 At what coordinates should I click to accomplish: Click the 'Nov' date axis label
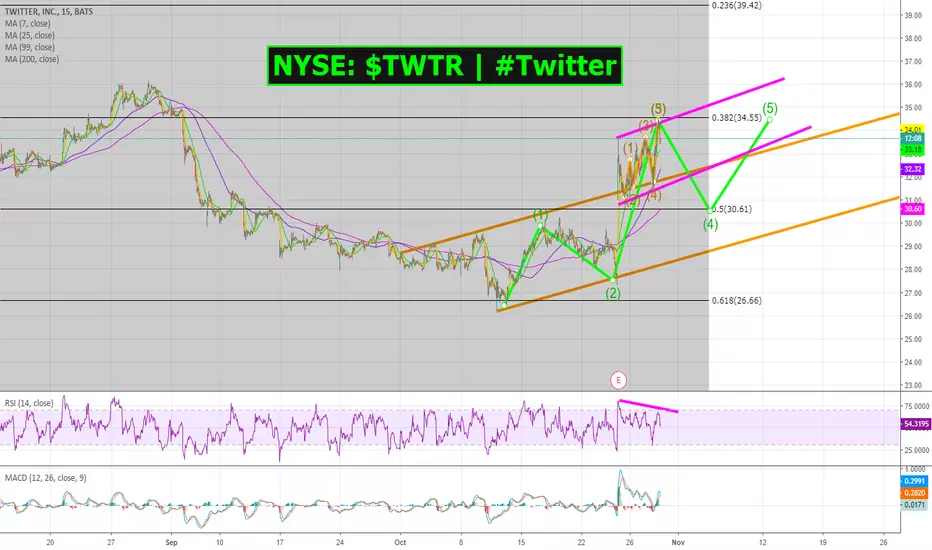tap(678, 542)
